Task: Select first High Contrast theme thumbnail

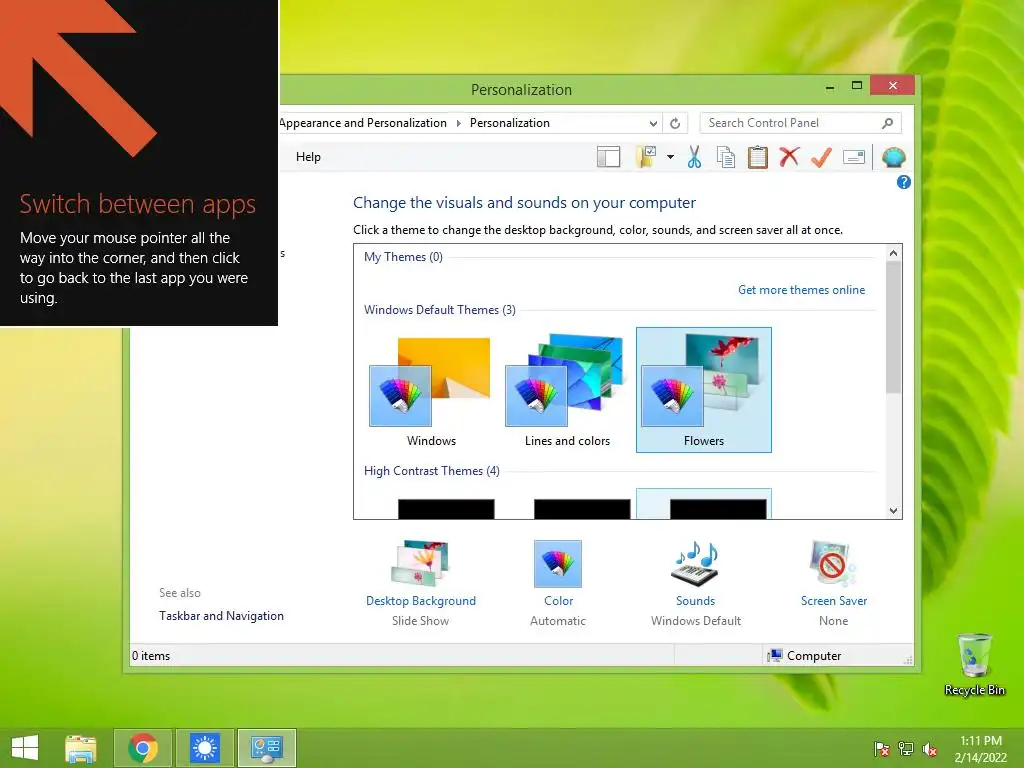Action: coord(446,509)
